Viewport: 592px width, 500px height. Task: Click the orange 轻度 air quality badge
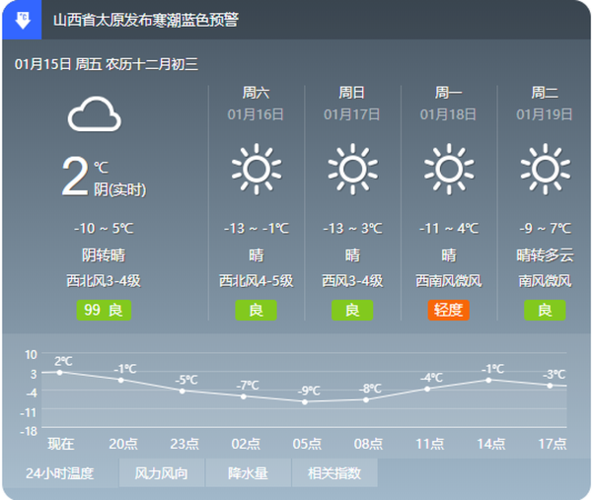(x=449, y=310)
